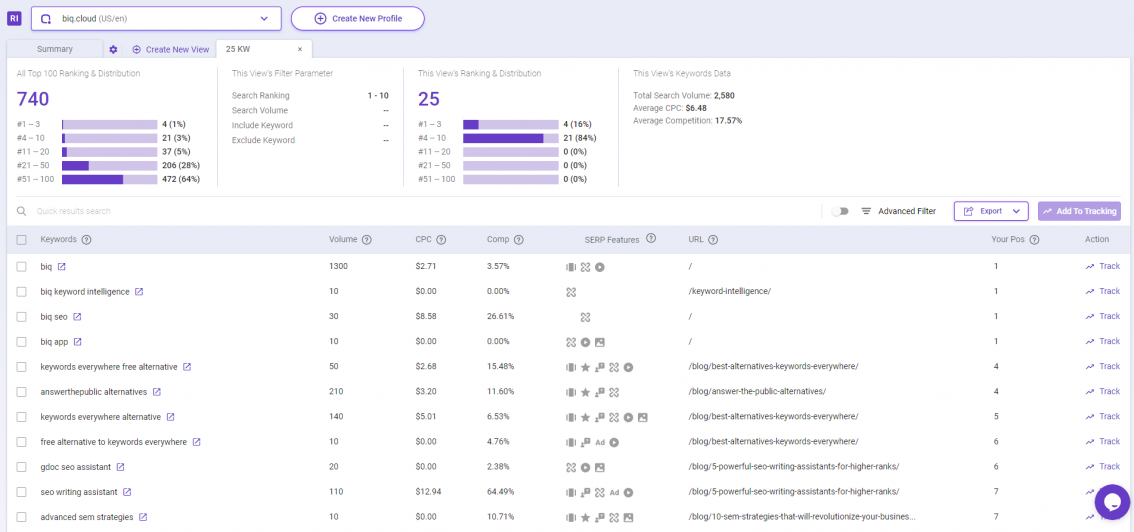Open external link icon for 'biq app'
Screen dimensions: 1134x532
tap(77, 342)
